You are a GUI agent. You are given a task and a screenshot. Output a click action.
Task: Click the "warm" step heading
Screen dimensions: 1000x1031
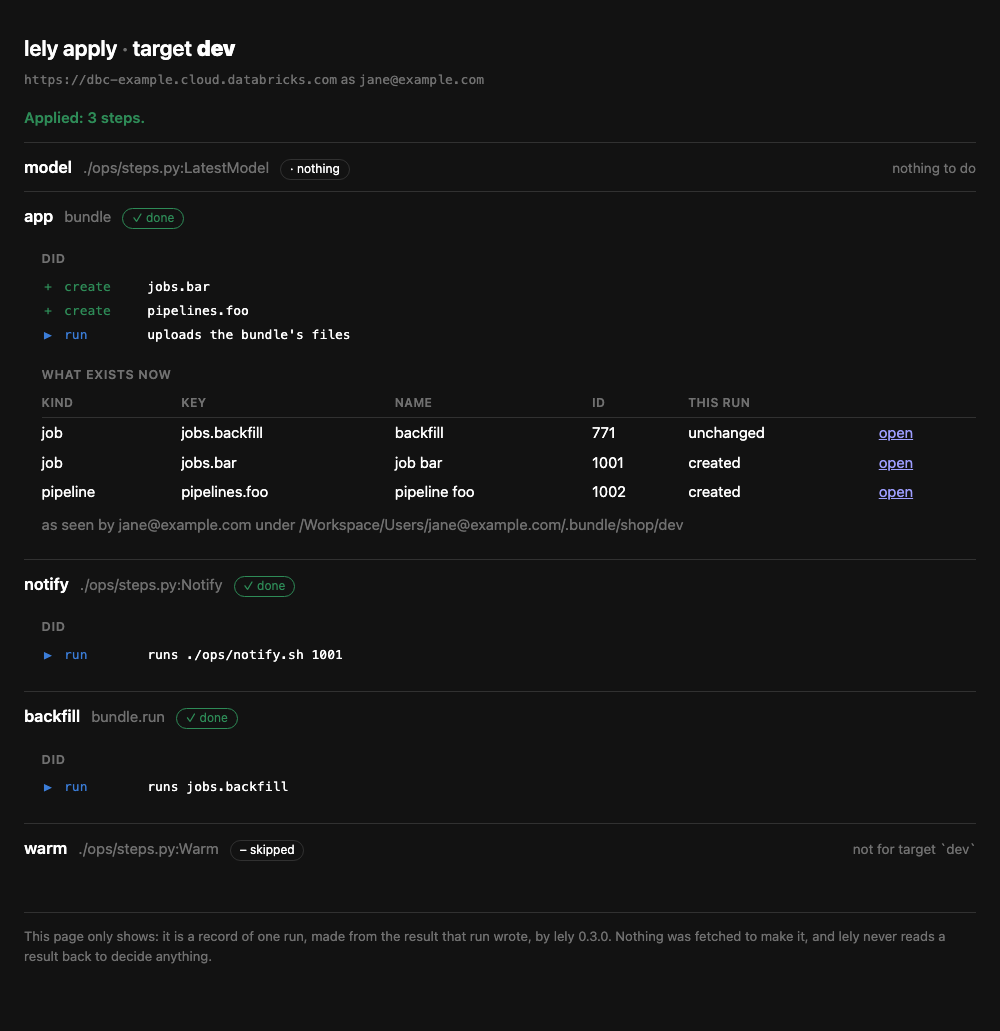click(46, 849)
